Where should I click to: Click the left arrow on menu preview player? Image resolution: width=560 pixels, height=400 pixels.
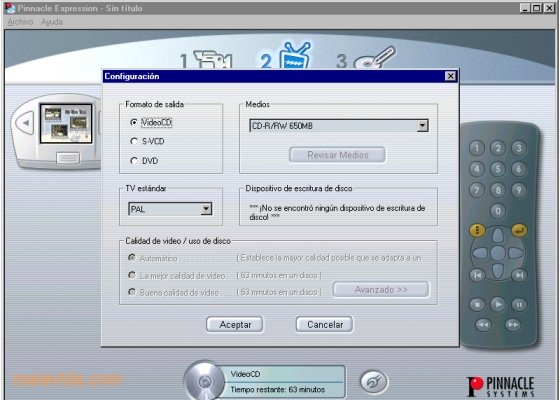click(x=25, y=123)
